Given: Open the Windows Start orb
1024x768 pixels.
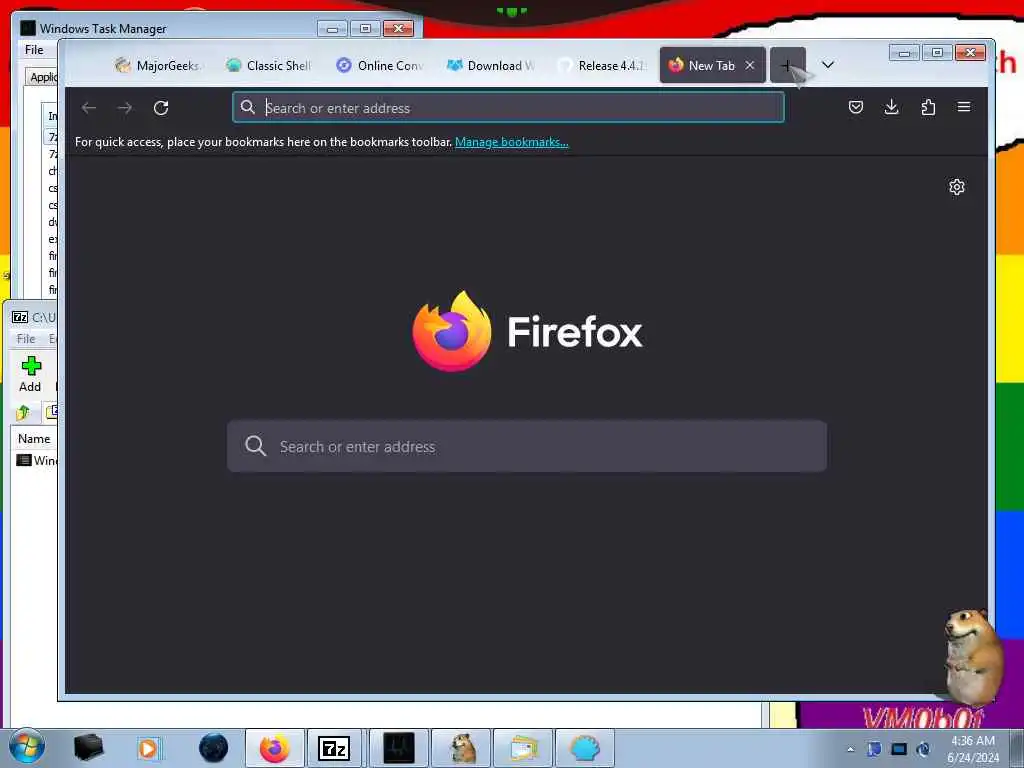Looking at the screenshot, I should 27,748.
